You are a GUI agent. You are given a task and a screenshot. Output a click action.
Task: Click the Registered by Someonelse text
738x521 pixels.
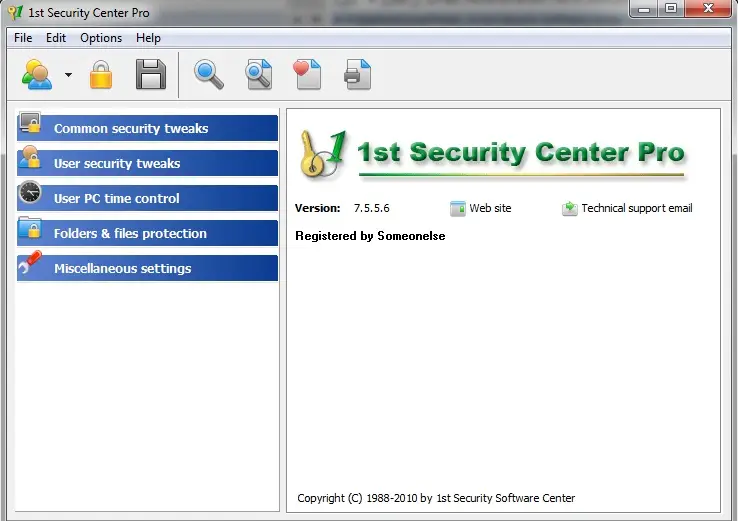(370, 236)
